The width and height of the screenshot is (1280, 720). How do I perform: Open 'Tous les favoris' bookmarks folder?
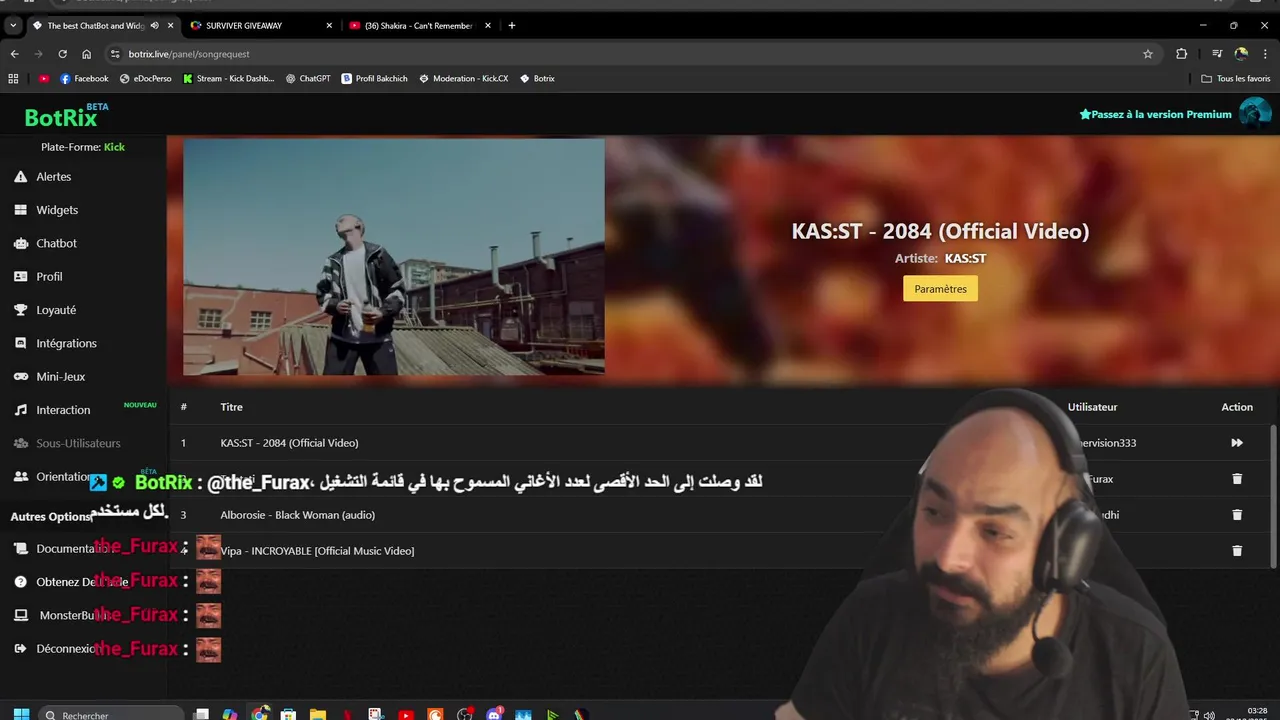click(x=1235, y=78)
